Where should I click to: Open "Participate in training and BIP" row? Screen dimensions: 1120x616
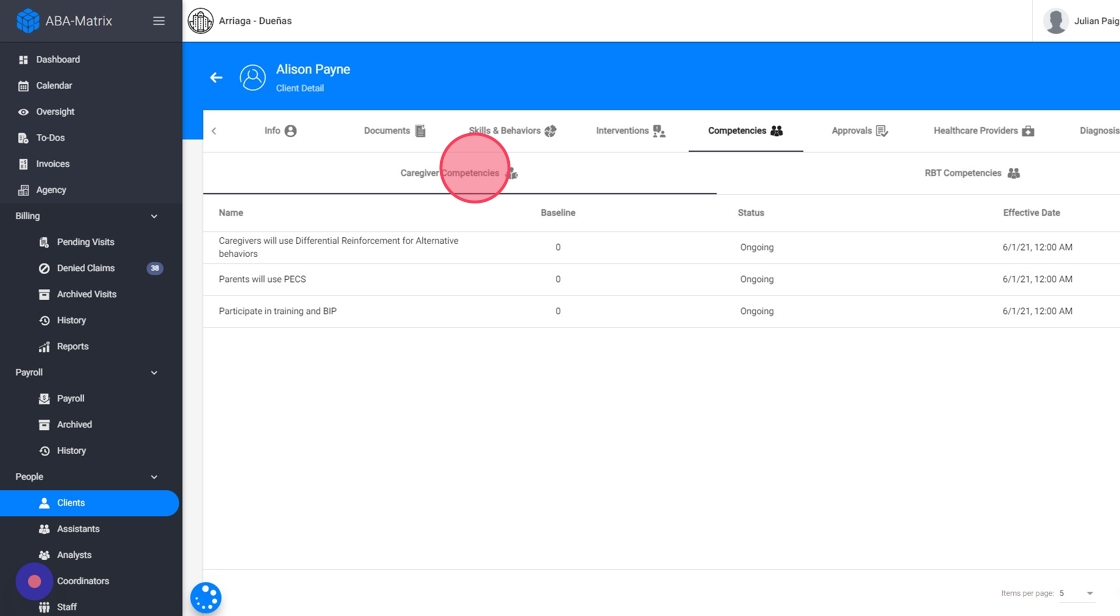[x=661, y=312]
